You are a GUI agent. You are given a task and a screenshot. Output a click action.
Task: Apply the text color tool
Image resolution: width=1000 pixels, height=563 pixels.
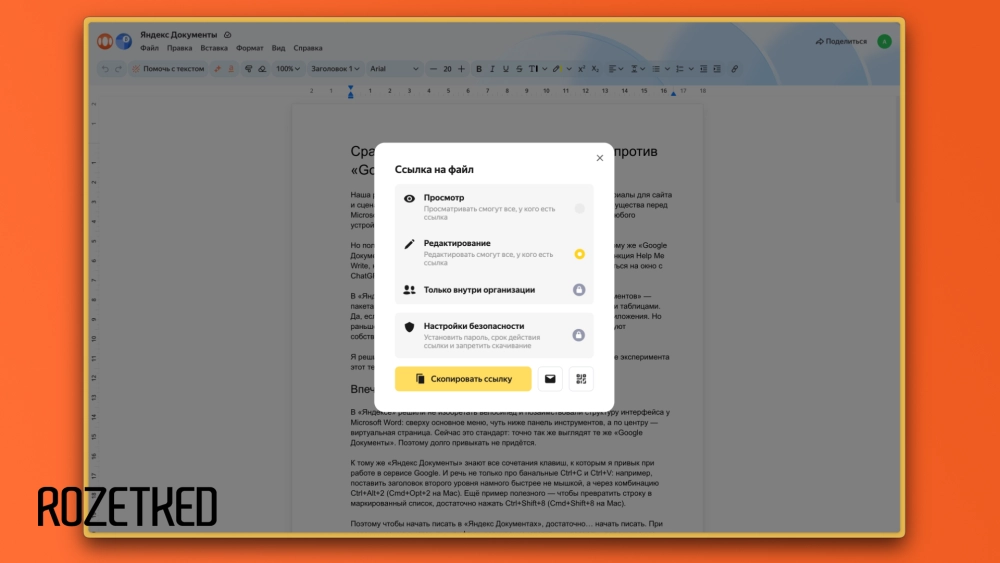[533, 69]
